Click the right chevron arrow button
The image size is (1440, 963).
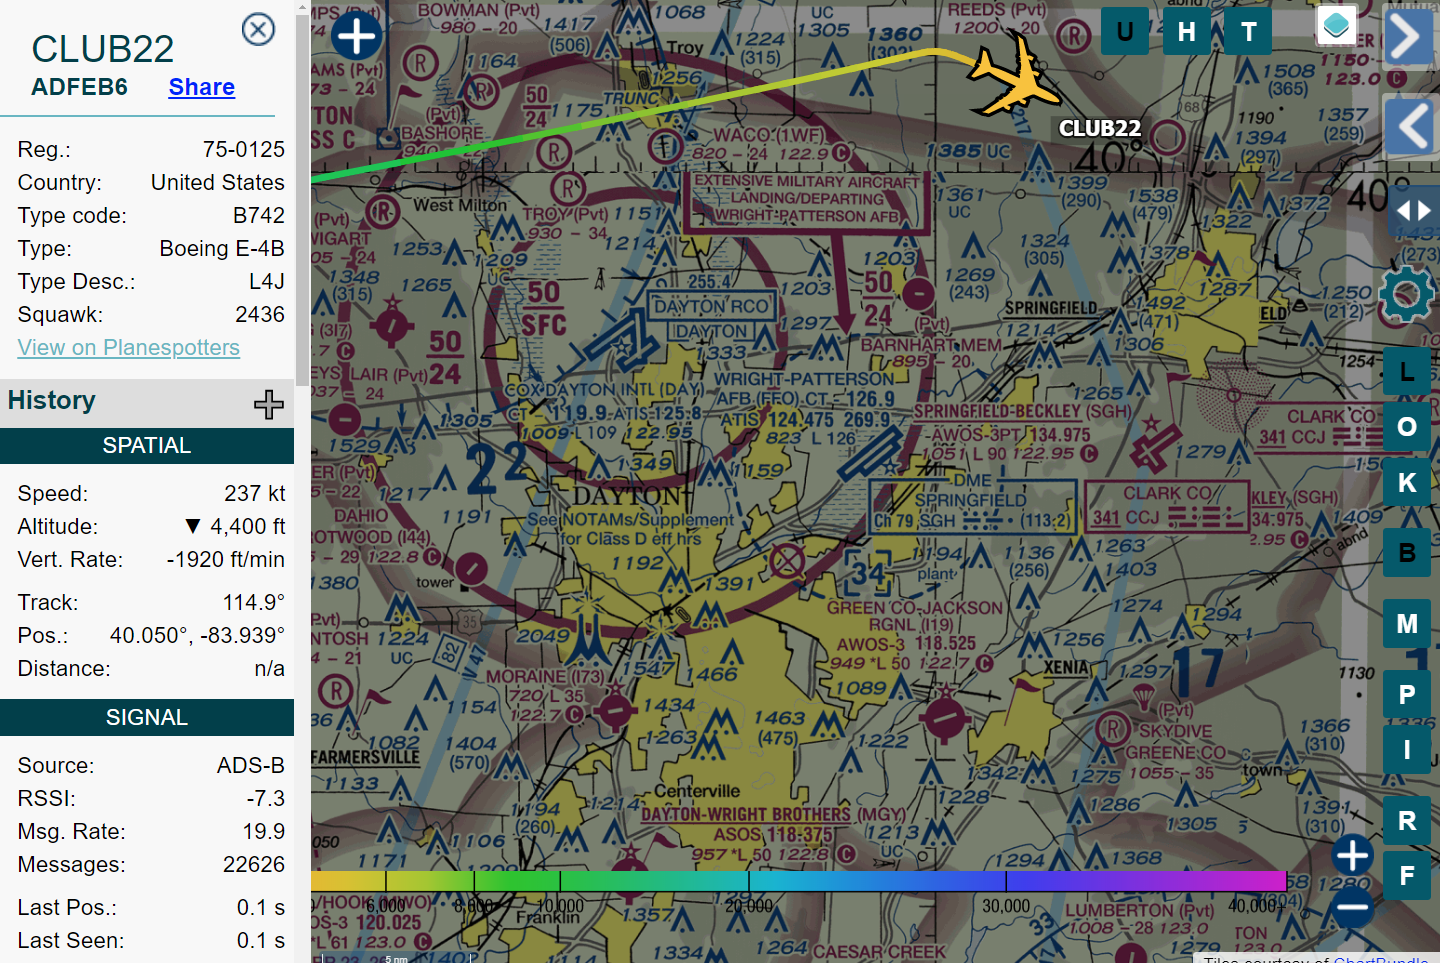[x=1407, y=37]
